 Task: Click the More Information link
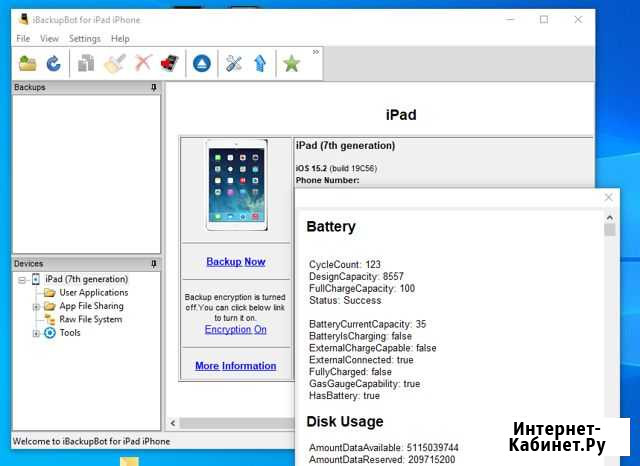pyautogui.click(x=236, y=366)
